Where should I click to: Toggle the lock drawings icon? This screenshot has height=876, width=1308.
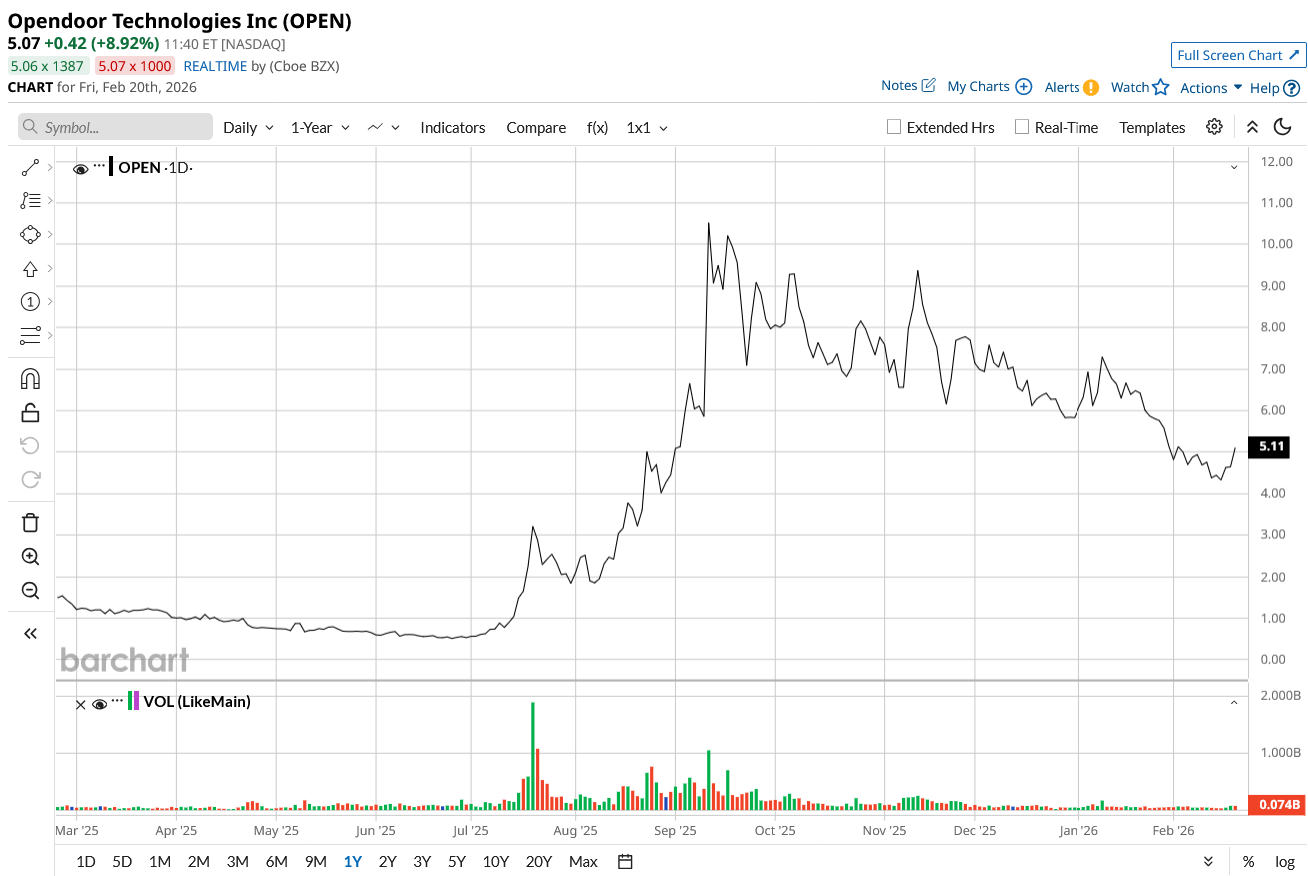click(30, 412)
